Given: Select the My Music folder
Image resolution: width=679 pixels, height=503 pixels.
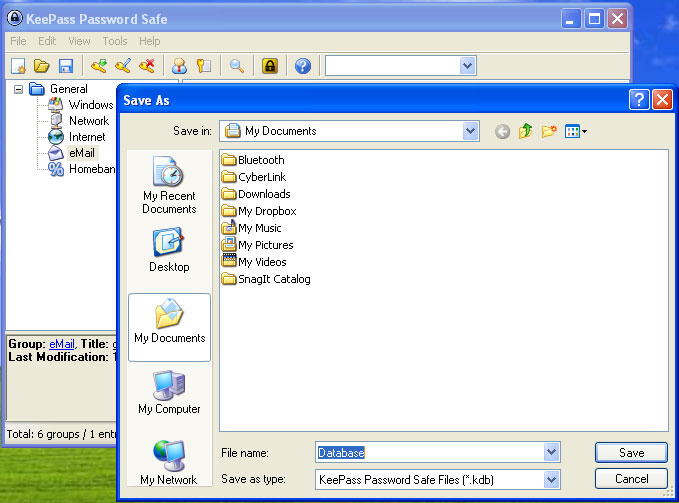Looking at the screenshot, I should click(252, 228).
